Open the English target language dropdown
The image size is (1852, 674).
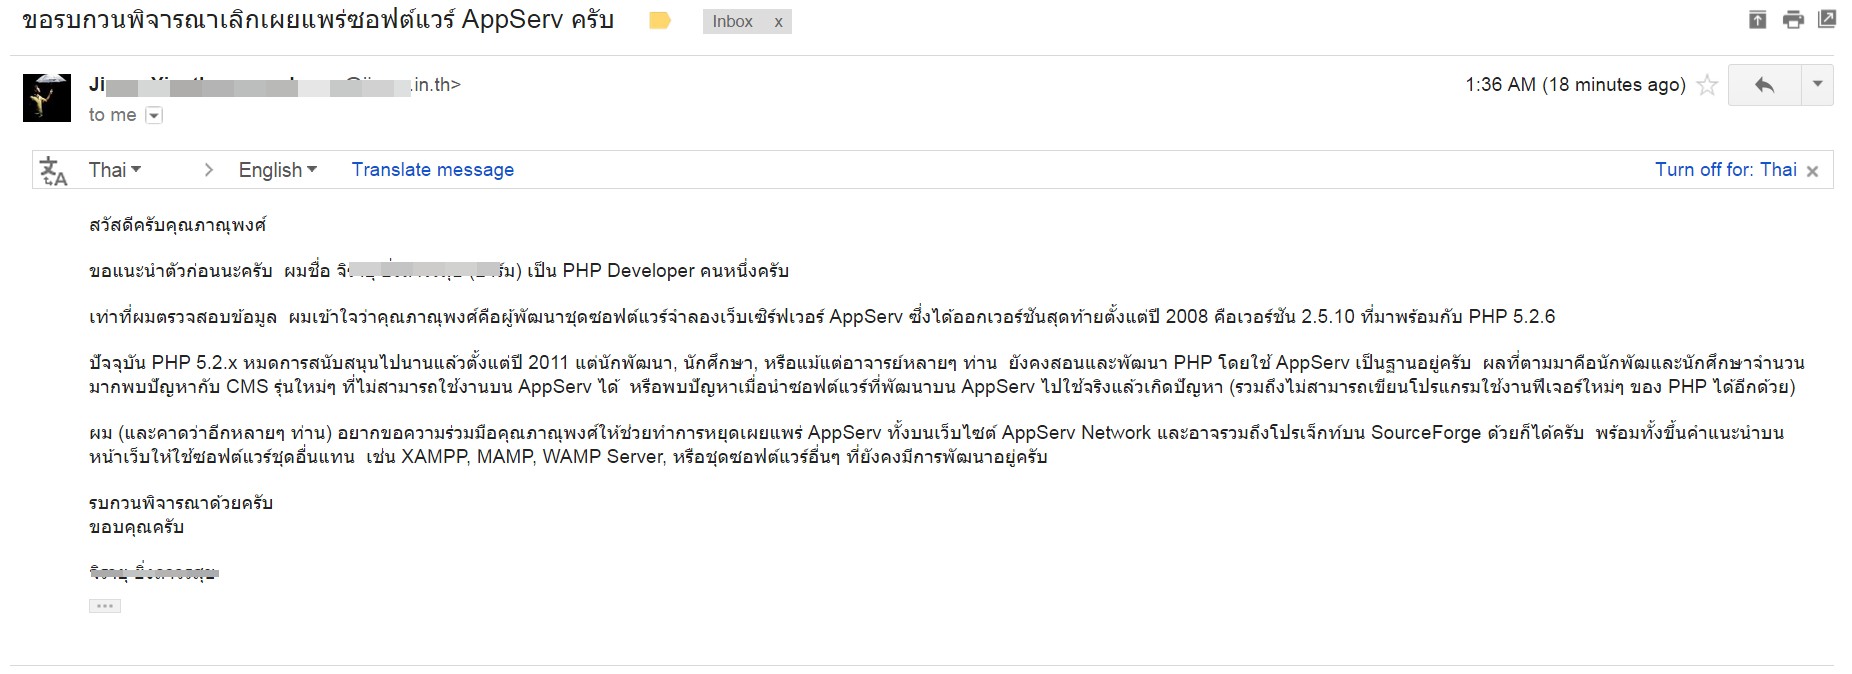click(278, 170)
